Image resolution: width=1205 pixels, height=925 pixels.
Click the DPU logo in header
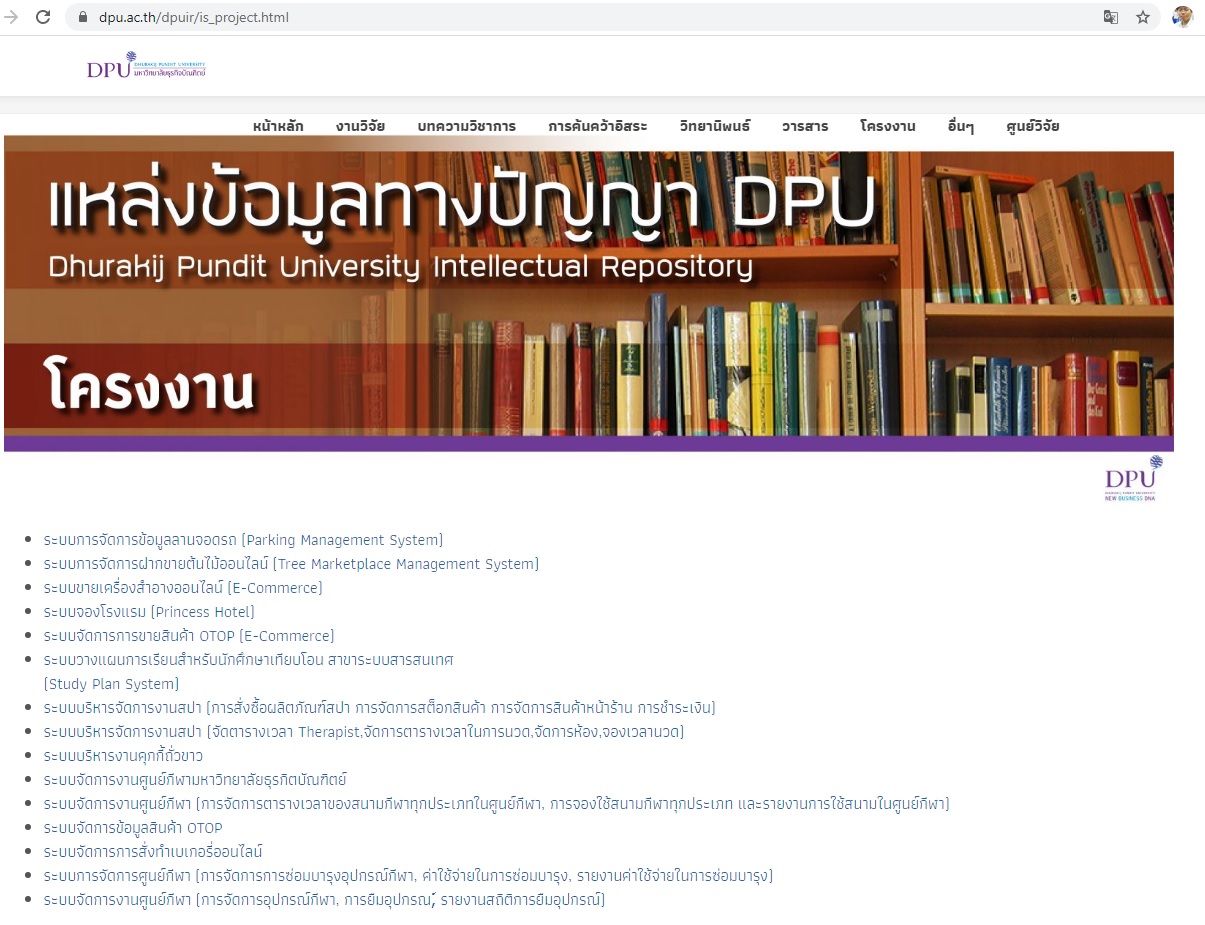point(146,66)
